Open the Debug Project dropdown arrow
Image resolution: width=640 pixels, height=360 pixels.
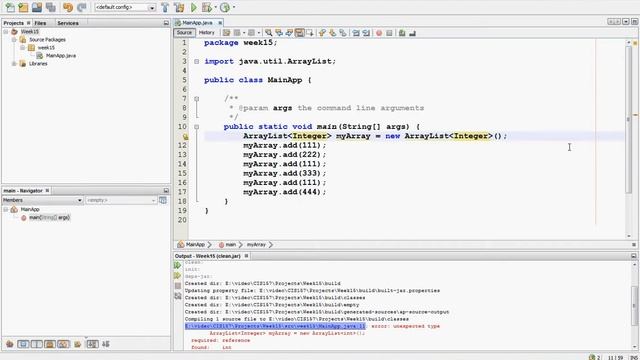coord(216,7)
